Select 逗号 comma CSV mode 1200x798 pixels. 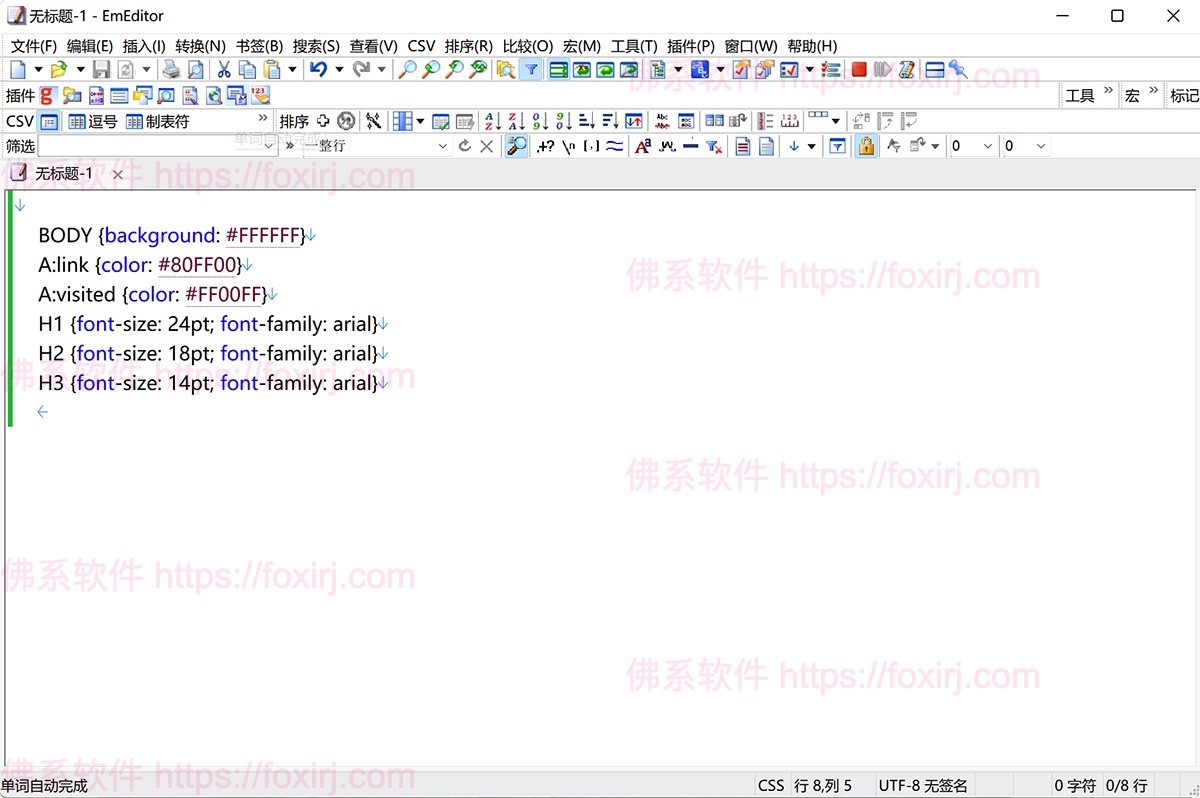pos(93,121)
